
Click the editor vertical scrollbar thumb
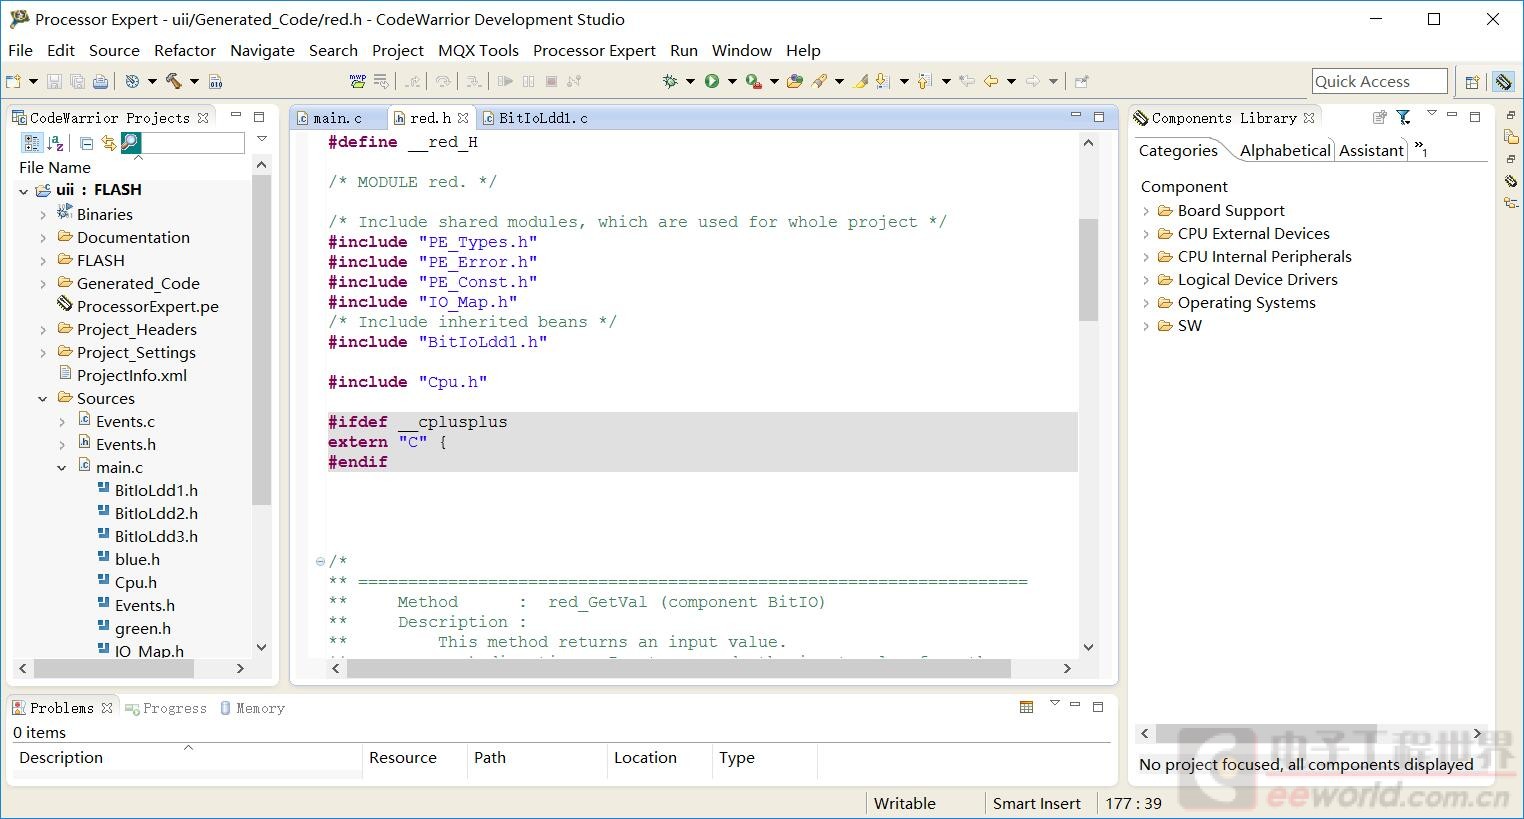(1089, 270)
